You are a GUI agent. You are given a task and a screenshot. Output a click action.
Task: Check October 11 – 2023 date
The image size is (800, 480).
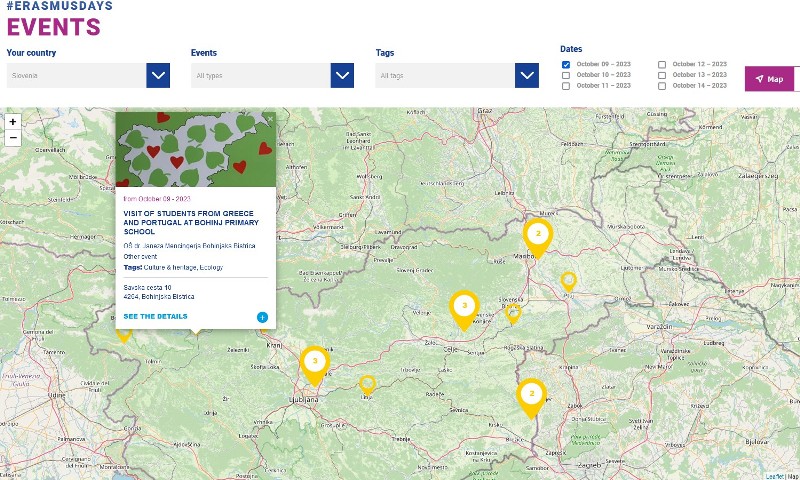tap(566, 86)
